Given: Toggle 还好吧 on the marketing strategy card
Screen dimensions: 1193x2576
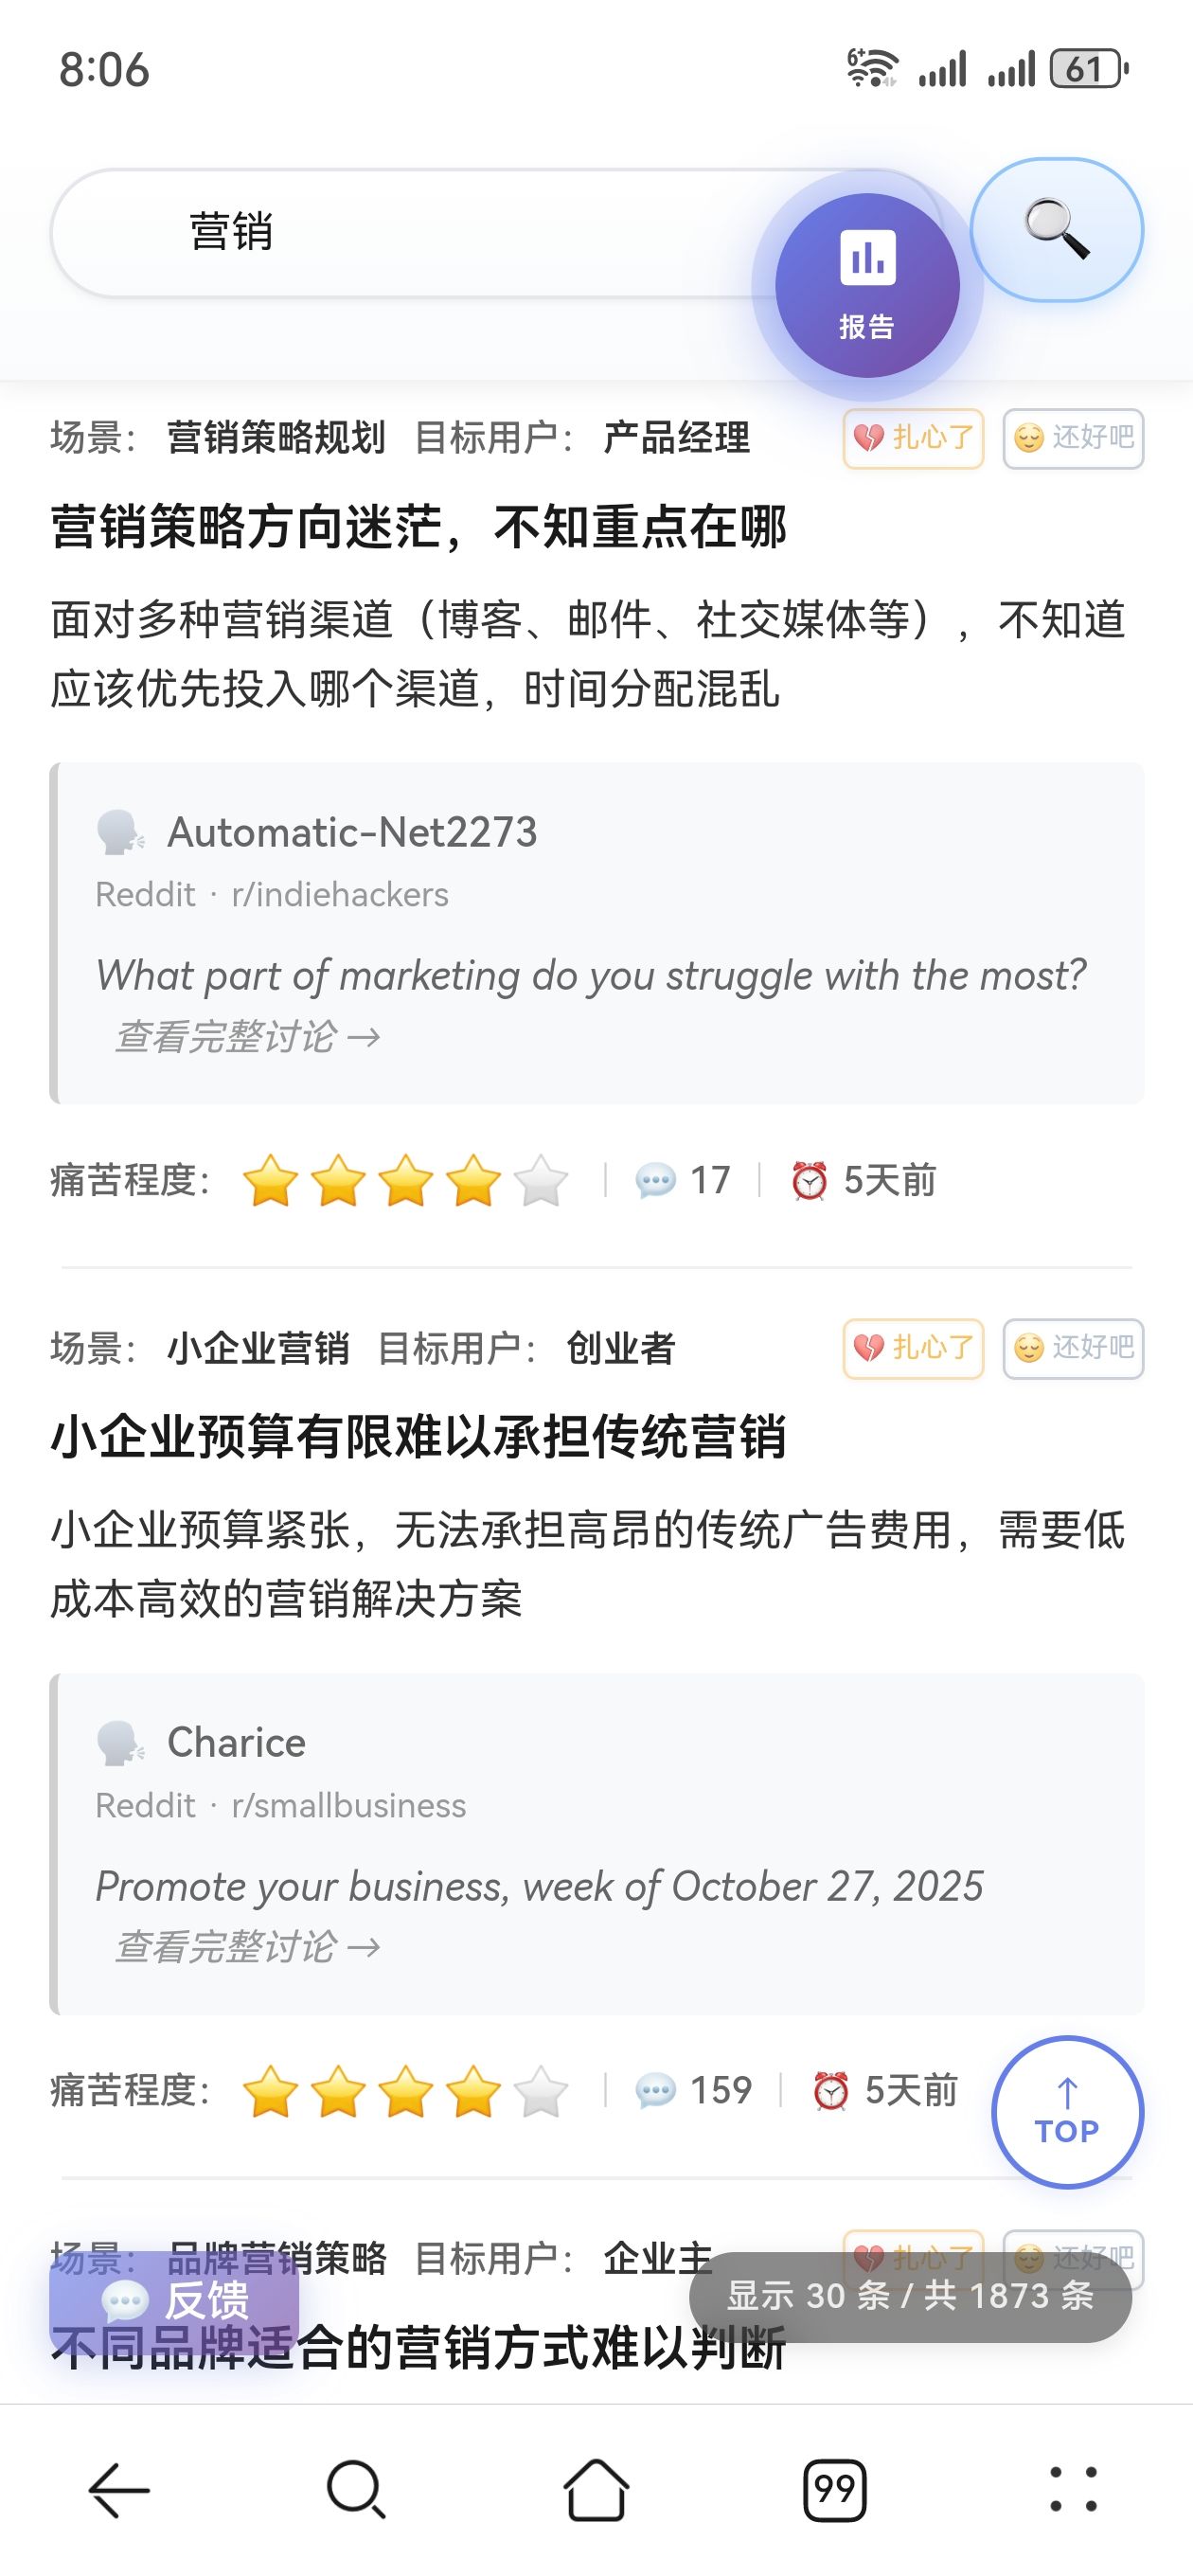Looking at the screenshot, I should coord(1073,438).
